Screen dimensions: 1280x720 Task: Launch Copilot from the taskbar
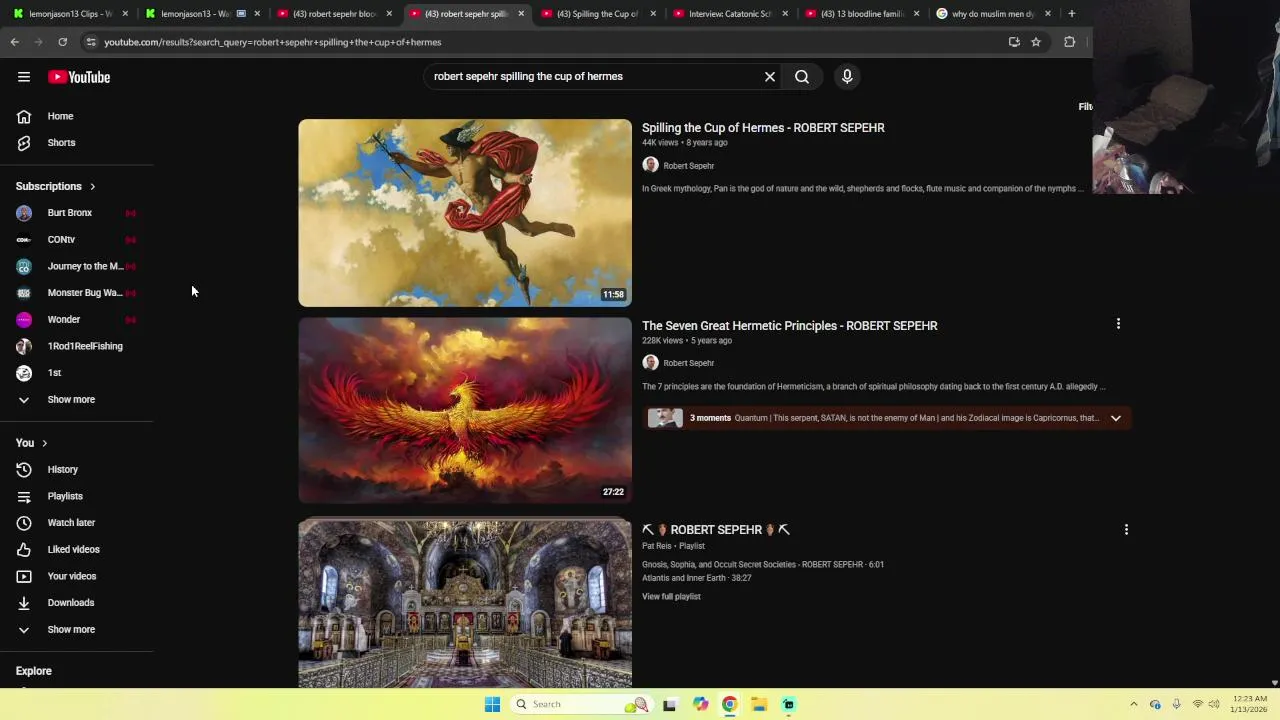[700, 704]
